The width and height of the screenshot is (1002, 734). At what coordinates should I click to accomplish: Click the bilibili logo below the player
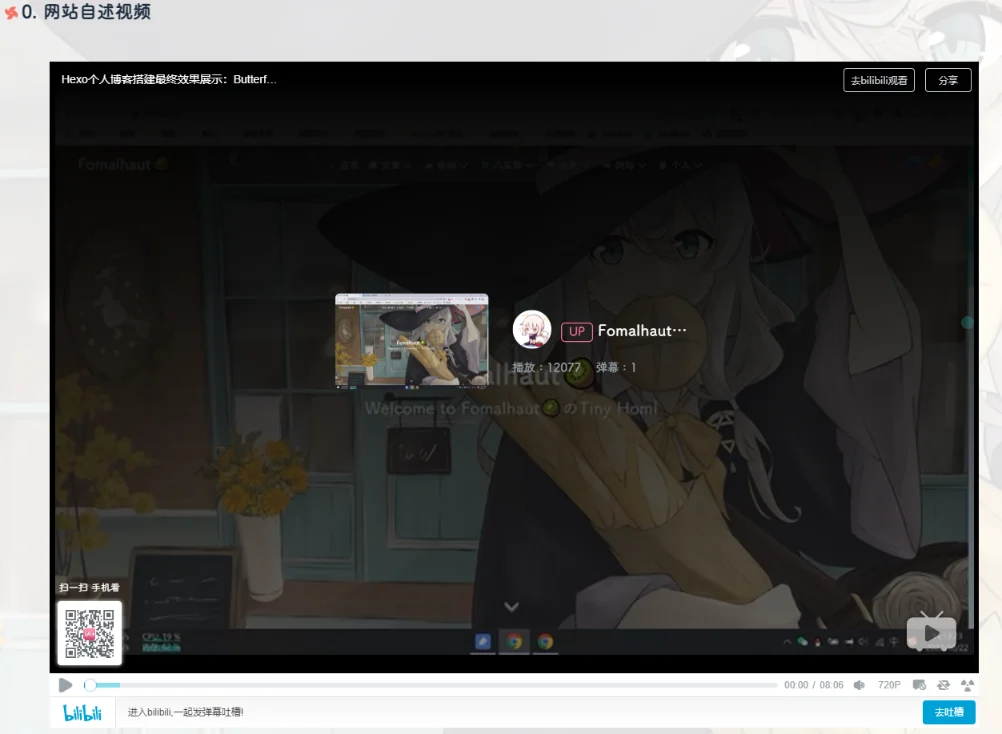coord(82,712)
